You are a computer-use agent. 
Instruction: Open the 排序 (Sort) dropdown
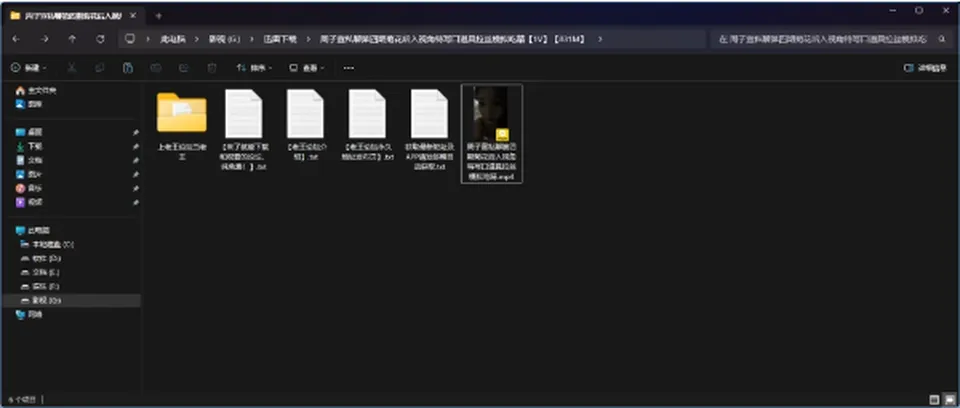[255, 67]
